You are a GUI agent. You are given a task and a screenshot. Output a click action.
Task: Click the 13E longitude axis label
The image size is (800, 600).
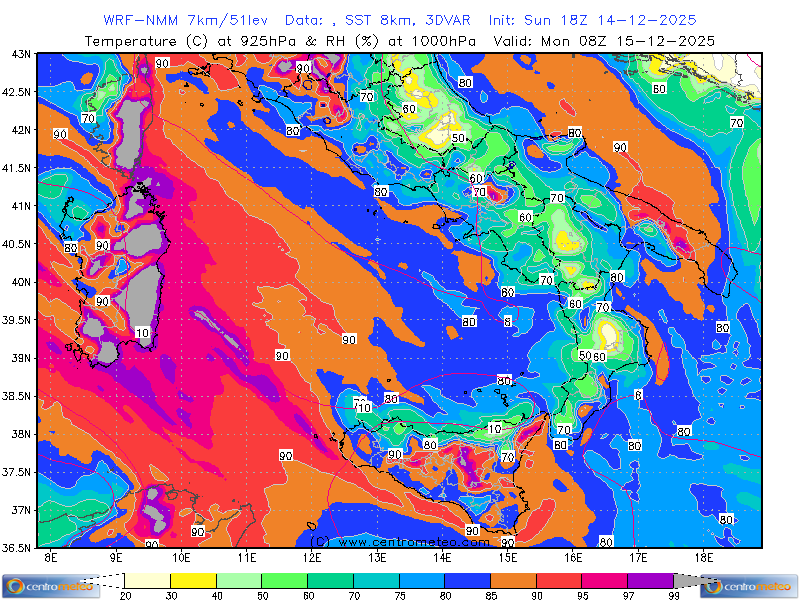point(377,557)
